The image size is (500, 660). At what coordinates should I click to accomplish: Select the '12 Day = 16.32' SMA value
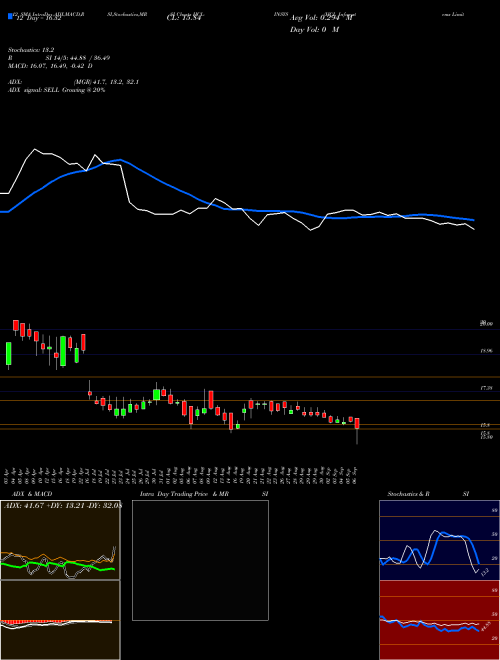(x=37, y=18)
